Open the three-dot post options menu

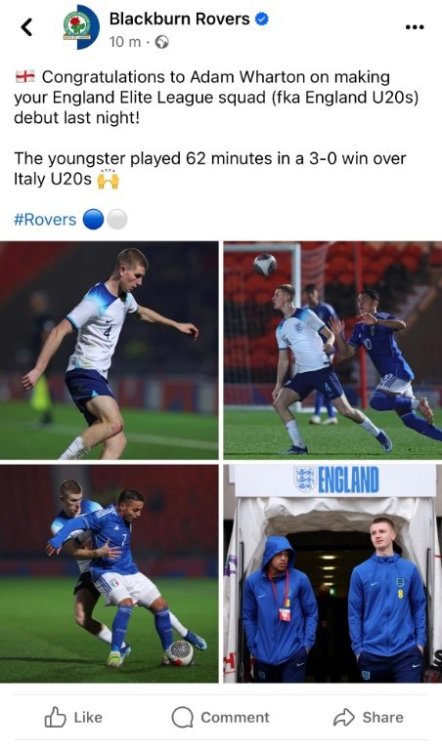[414, 27]
